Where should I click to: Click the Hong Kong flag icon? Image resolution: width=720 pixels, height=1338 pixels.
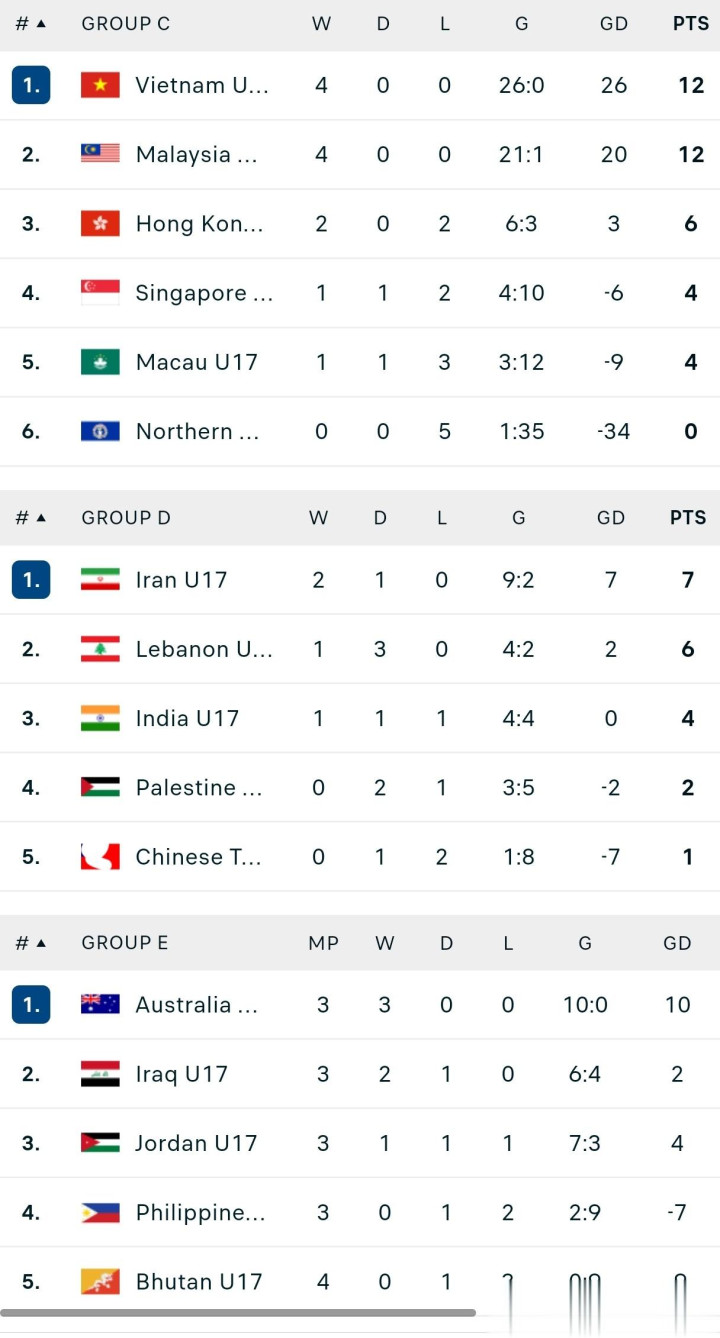coord(100,223)
